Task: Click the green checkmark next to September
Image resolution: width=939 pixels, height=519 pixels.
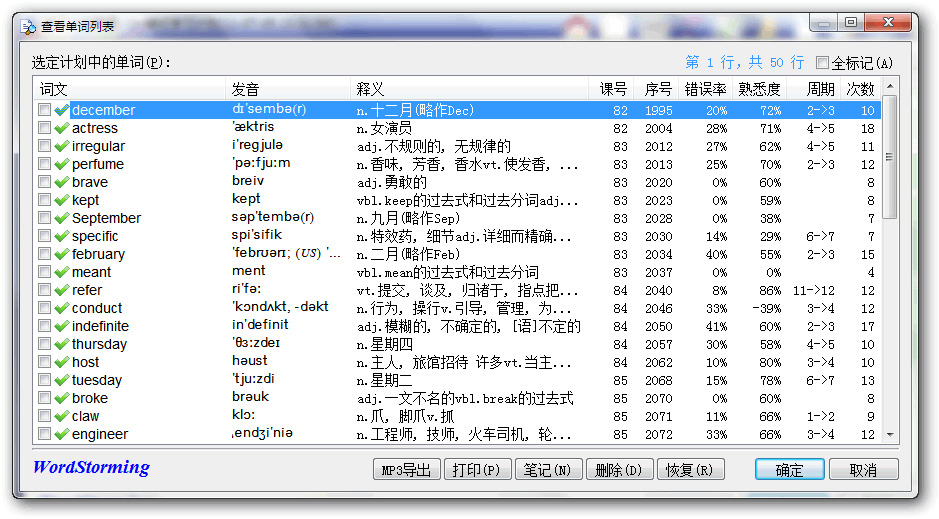Action: tap(62, 218)
